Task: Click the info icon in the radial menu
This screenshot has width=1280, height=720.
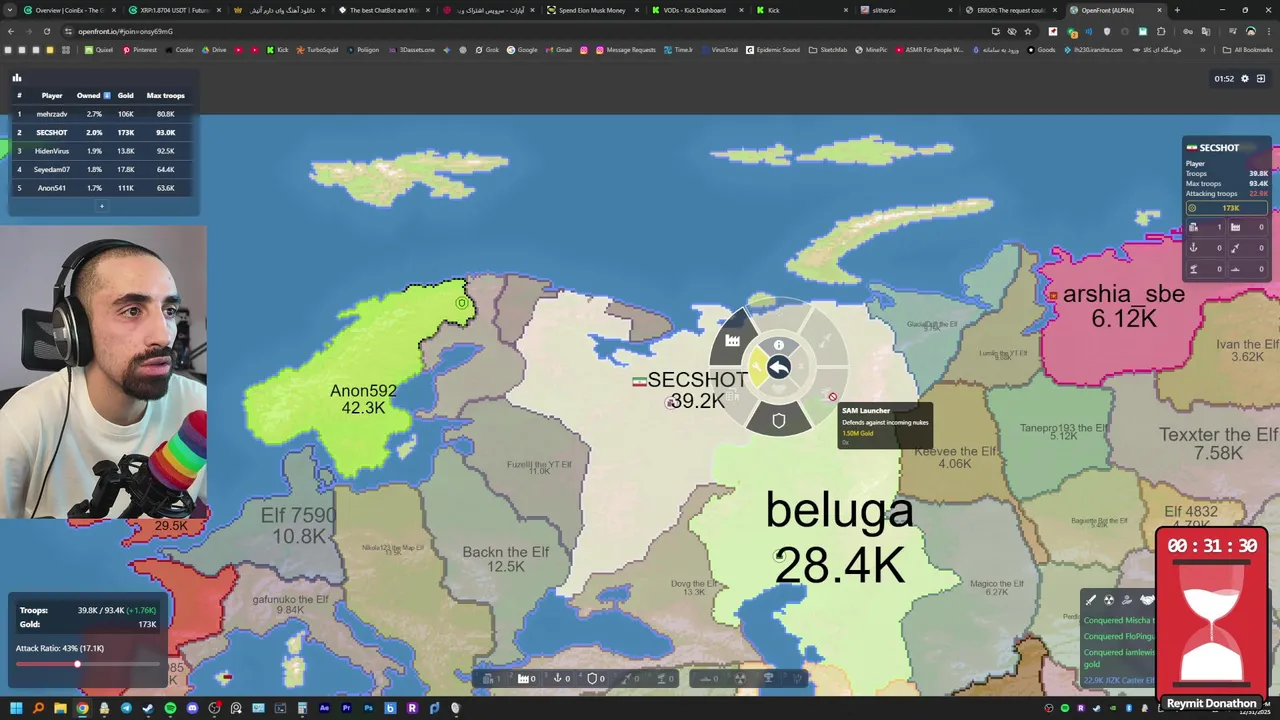Action: pyautogui.click(x=779, y=345)
